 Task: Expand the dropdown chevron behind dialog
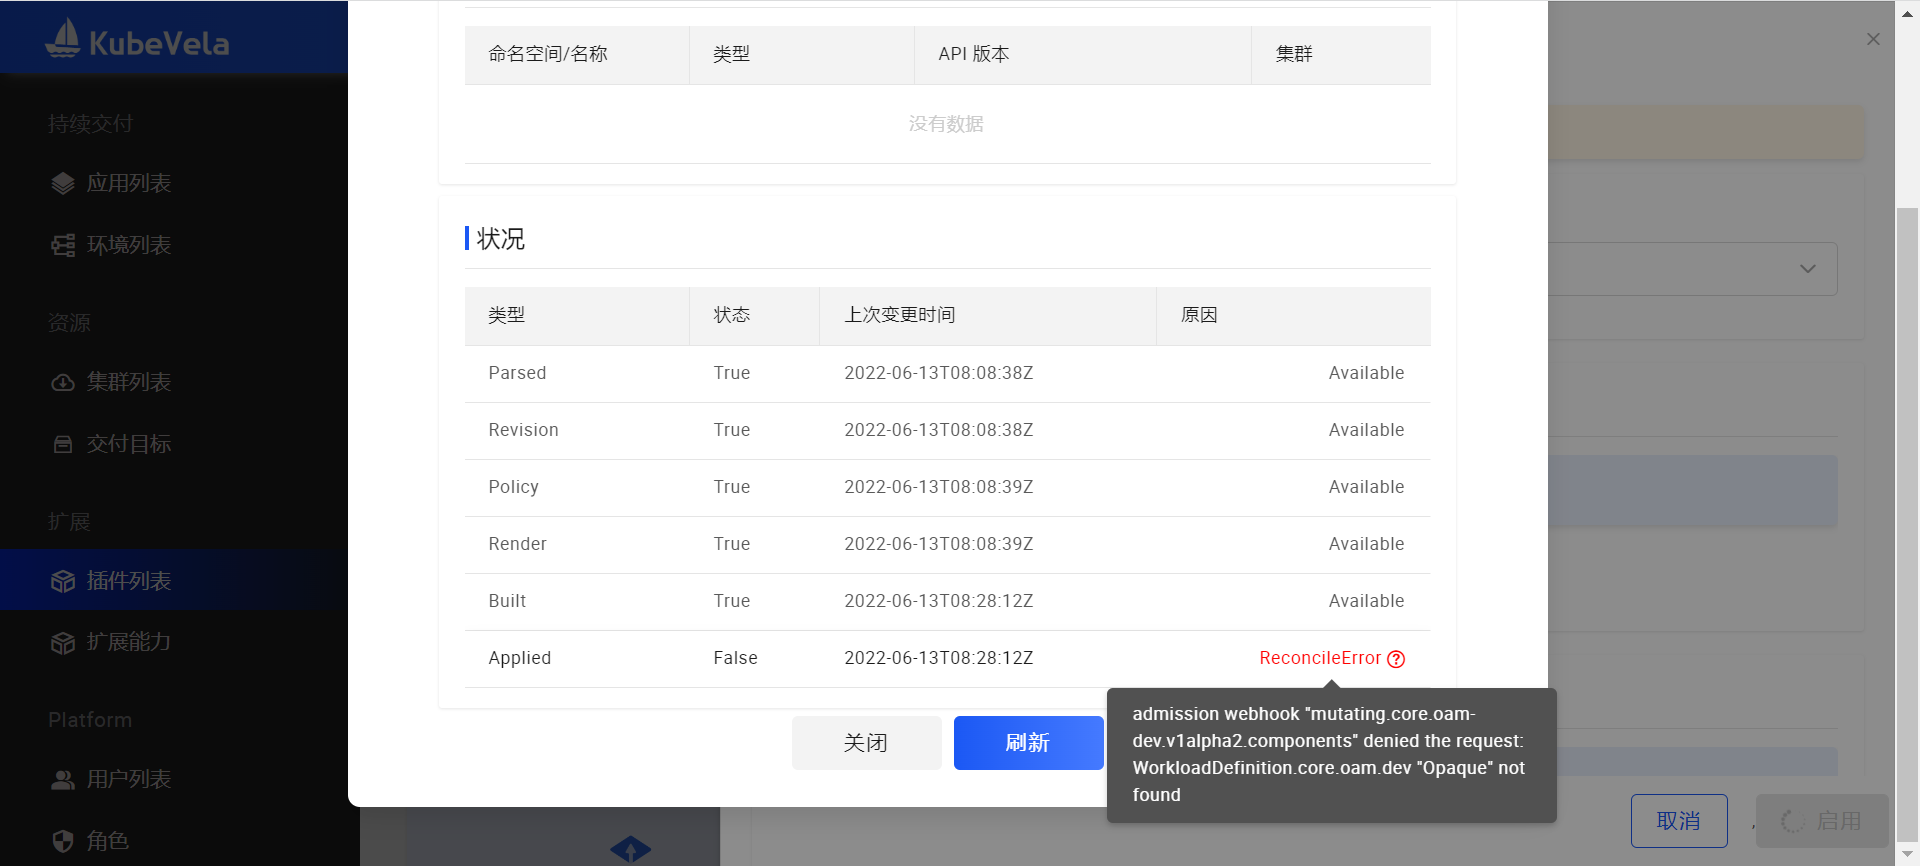[x=1808, y=269]
